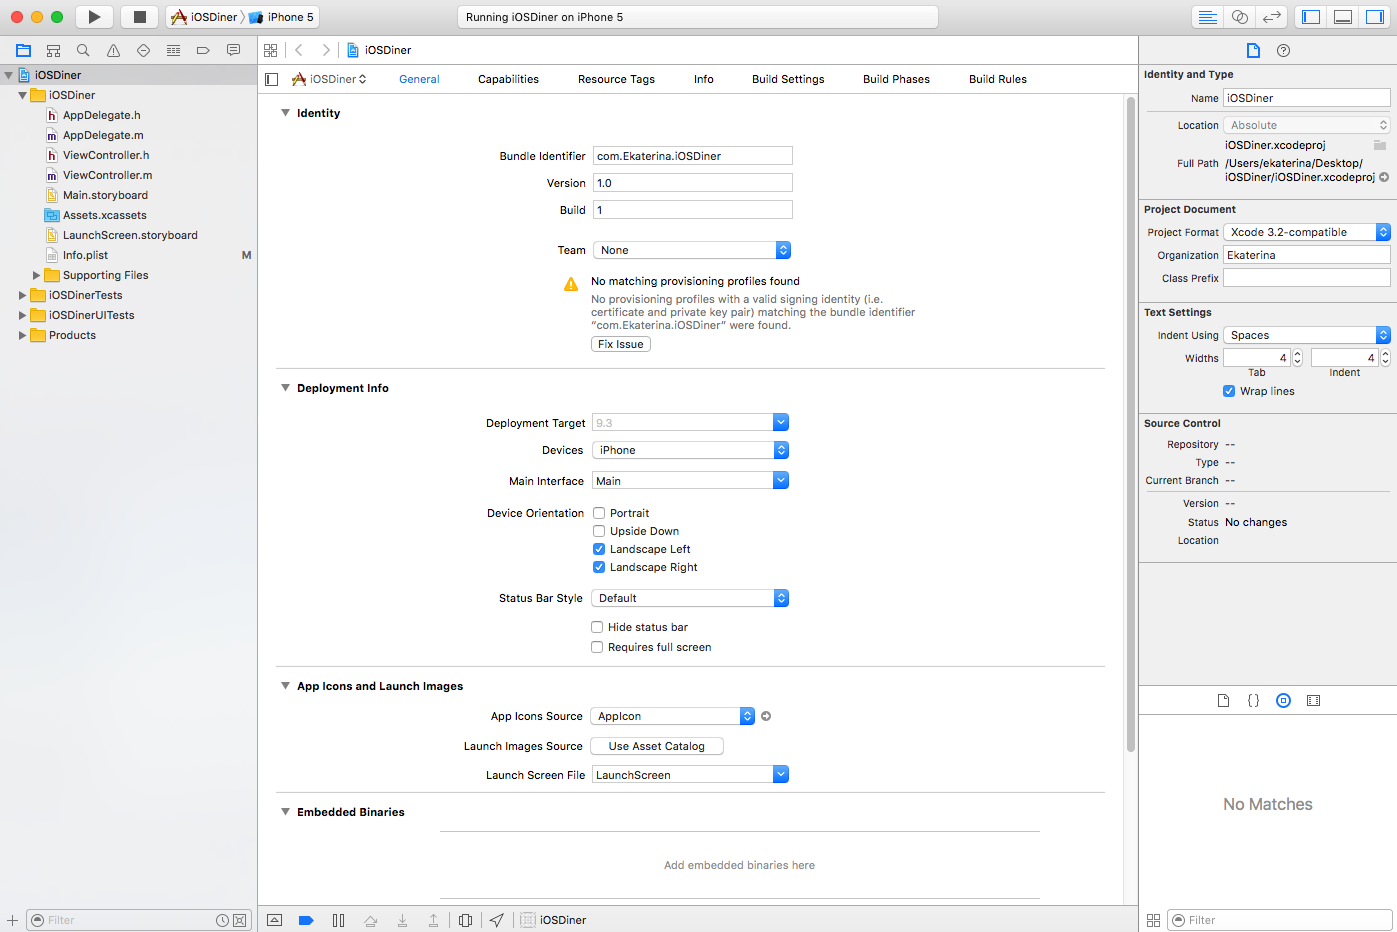Open the debug navigator

click(173, 50)
